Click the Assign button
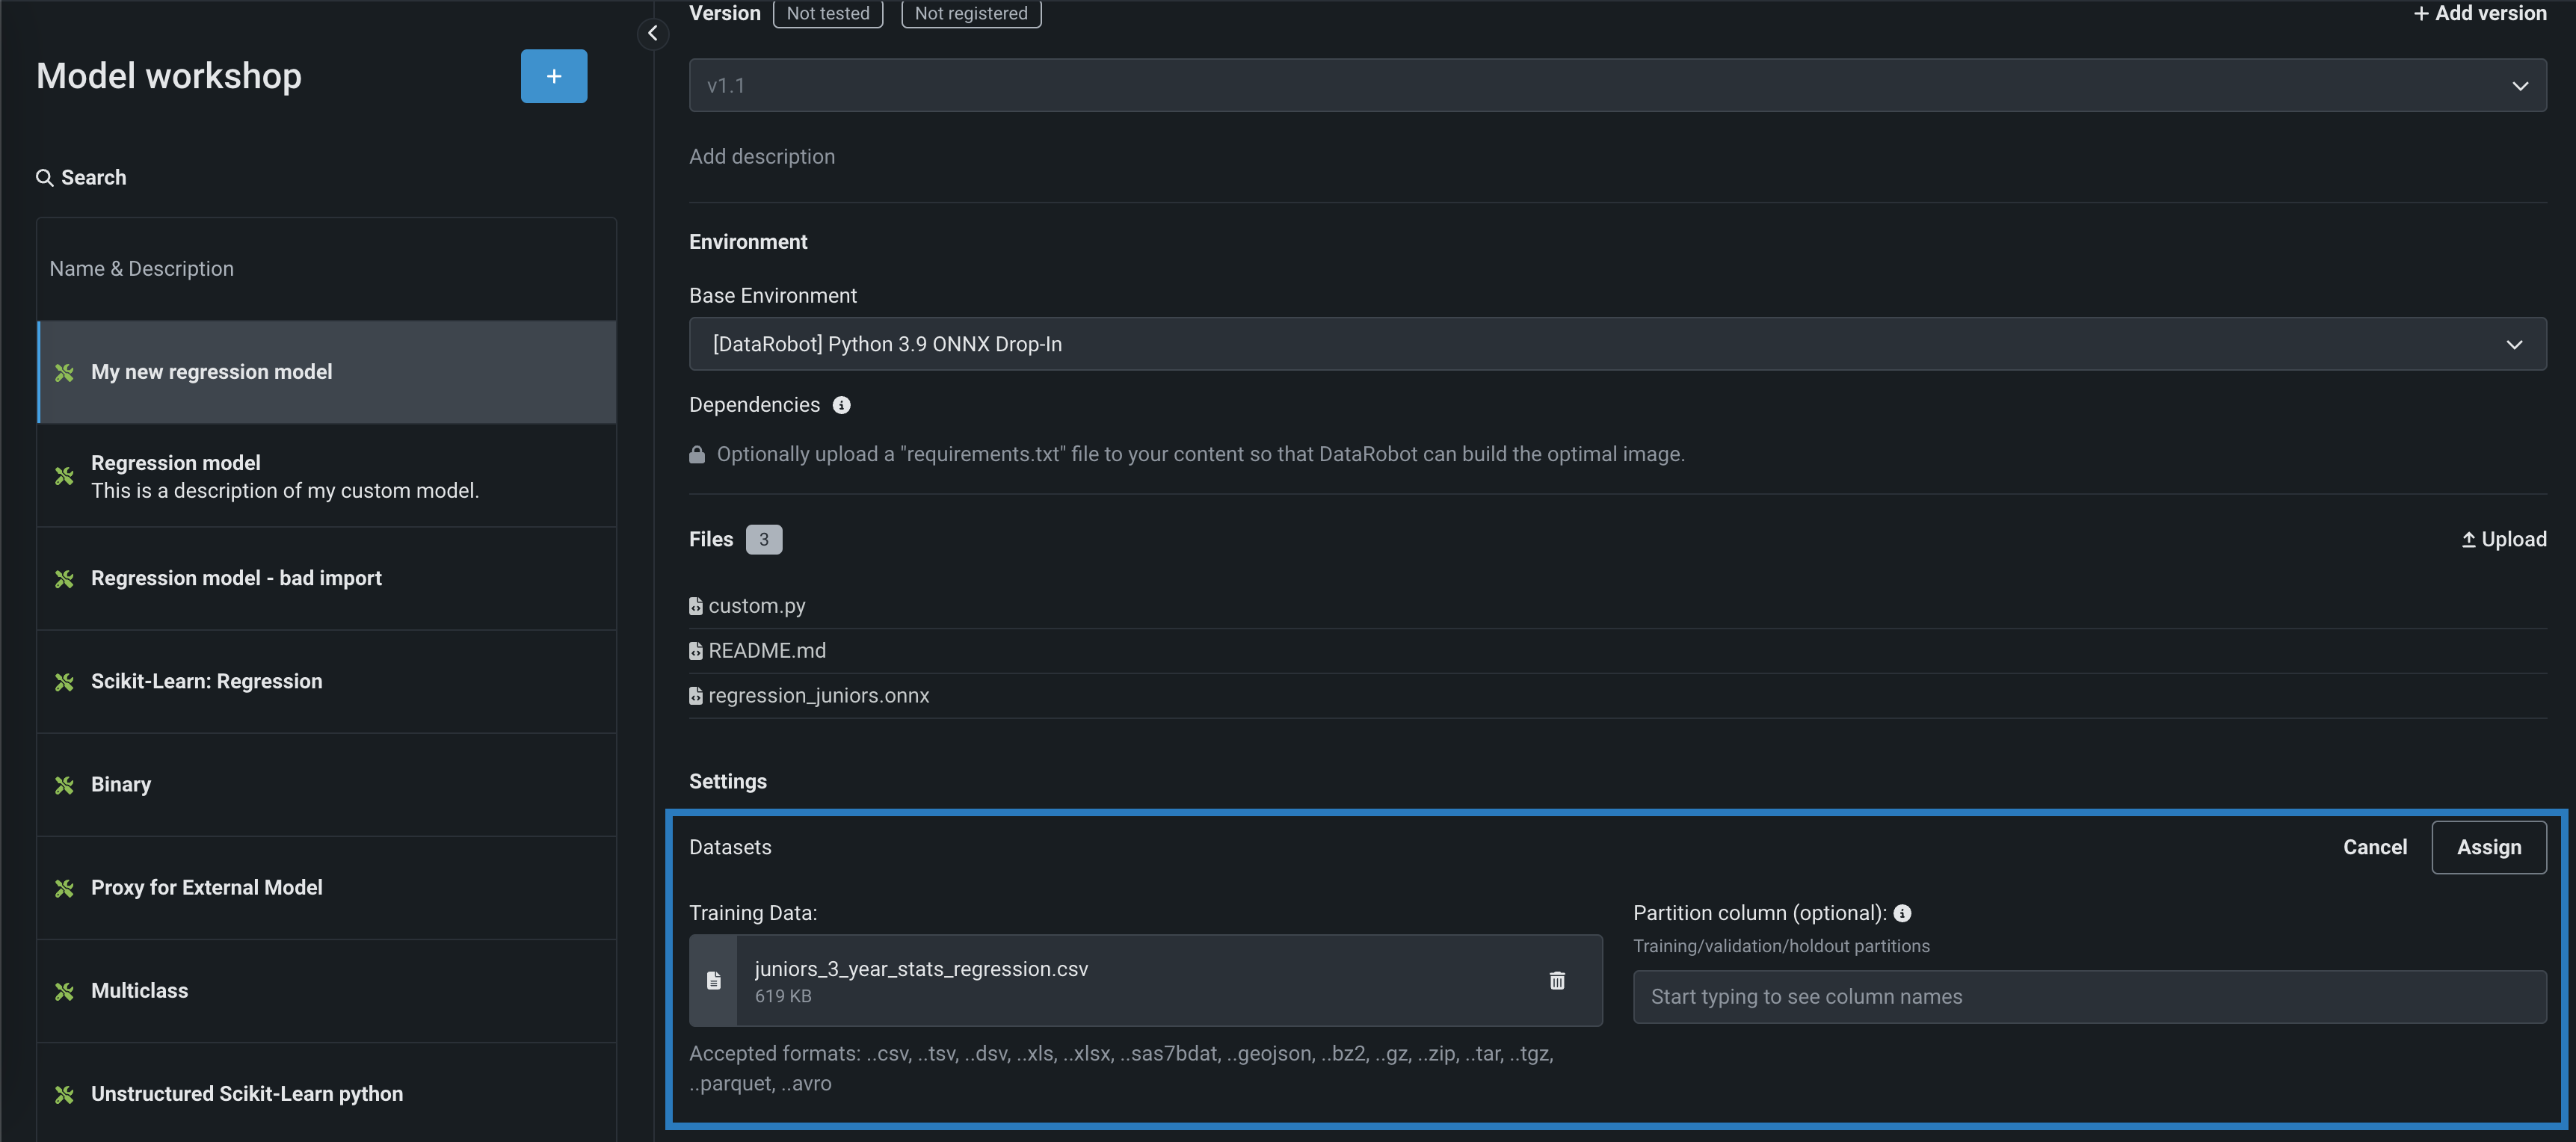Image resolution: width=2576 pixels, height=1142 pixels. [x=2488, y=847]
